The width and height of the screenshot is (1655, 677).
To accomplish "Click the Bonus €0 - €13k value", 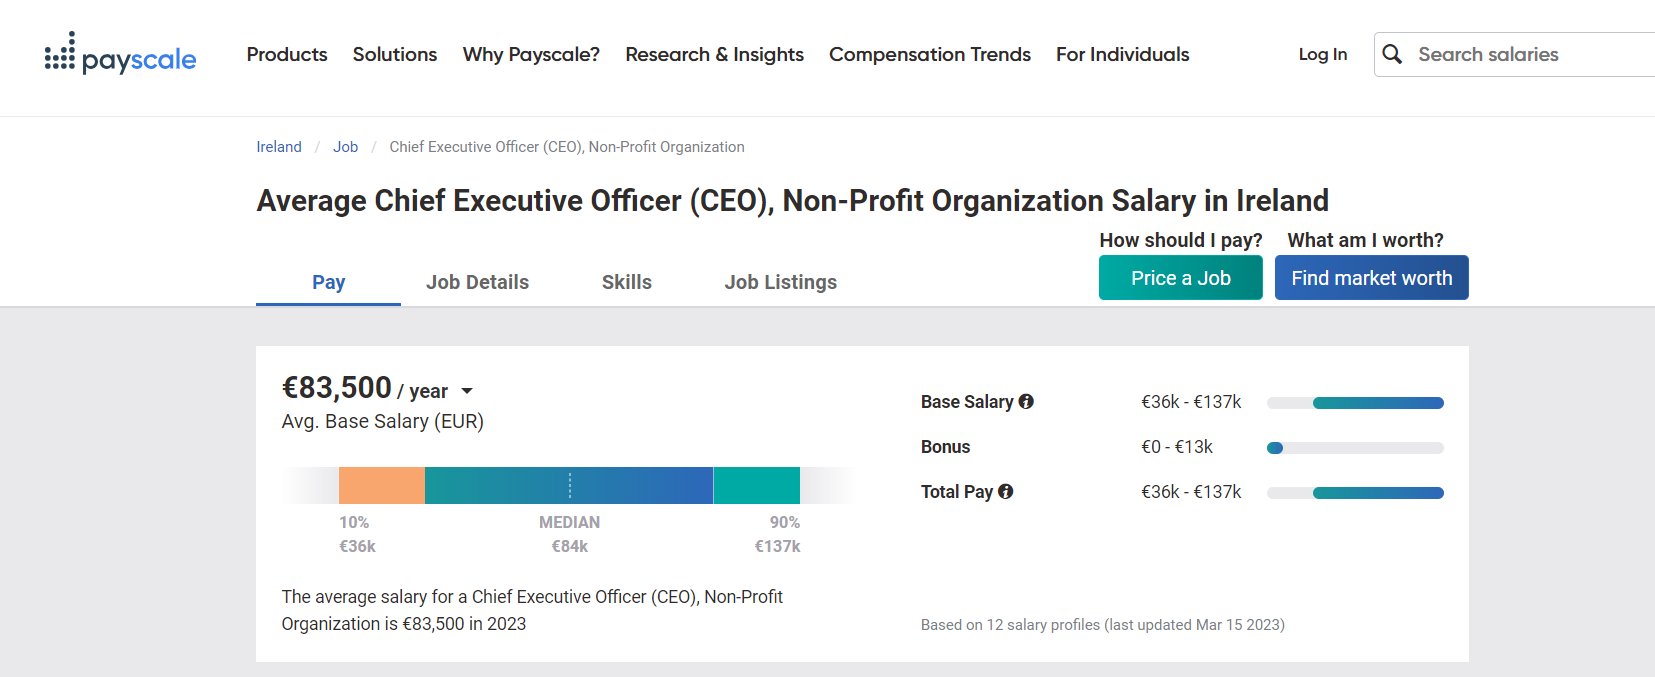I will tap(1177, 447).
